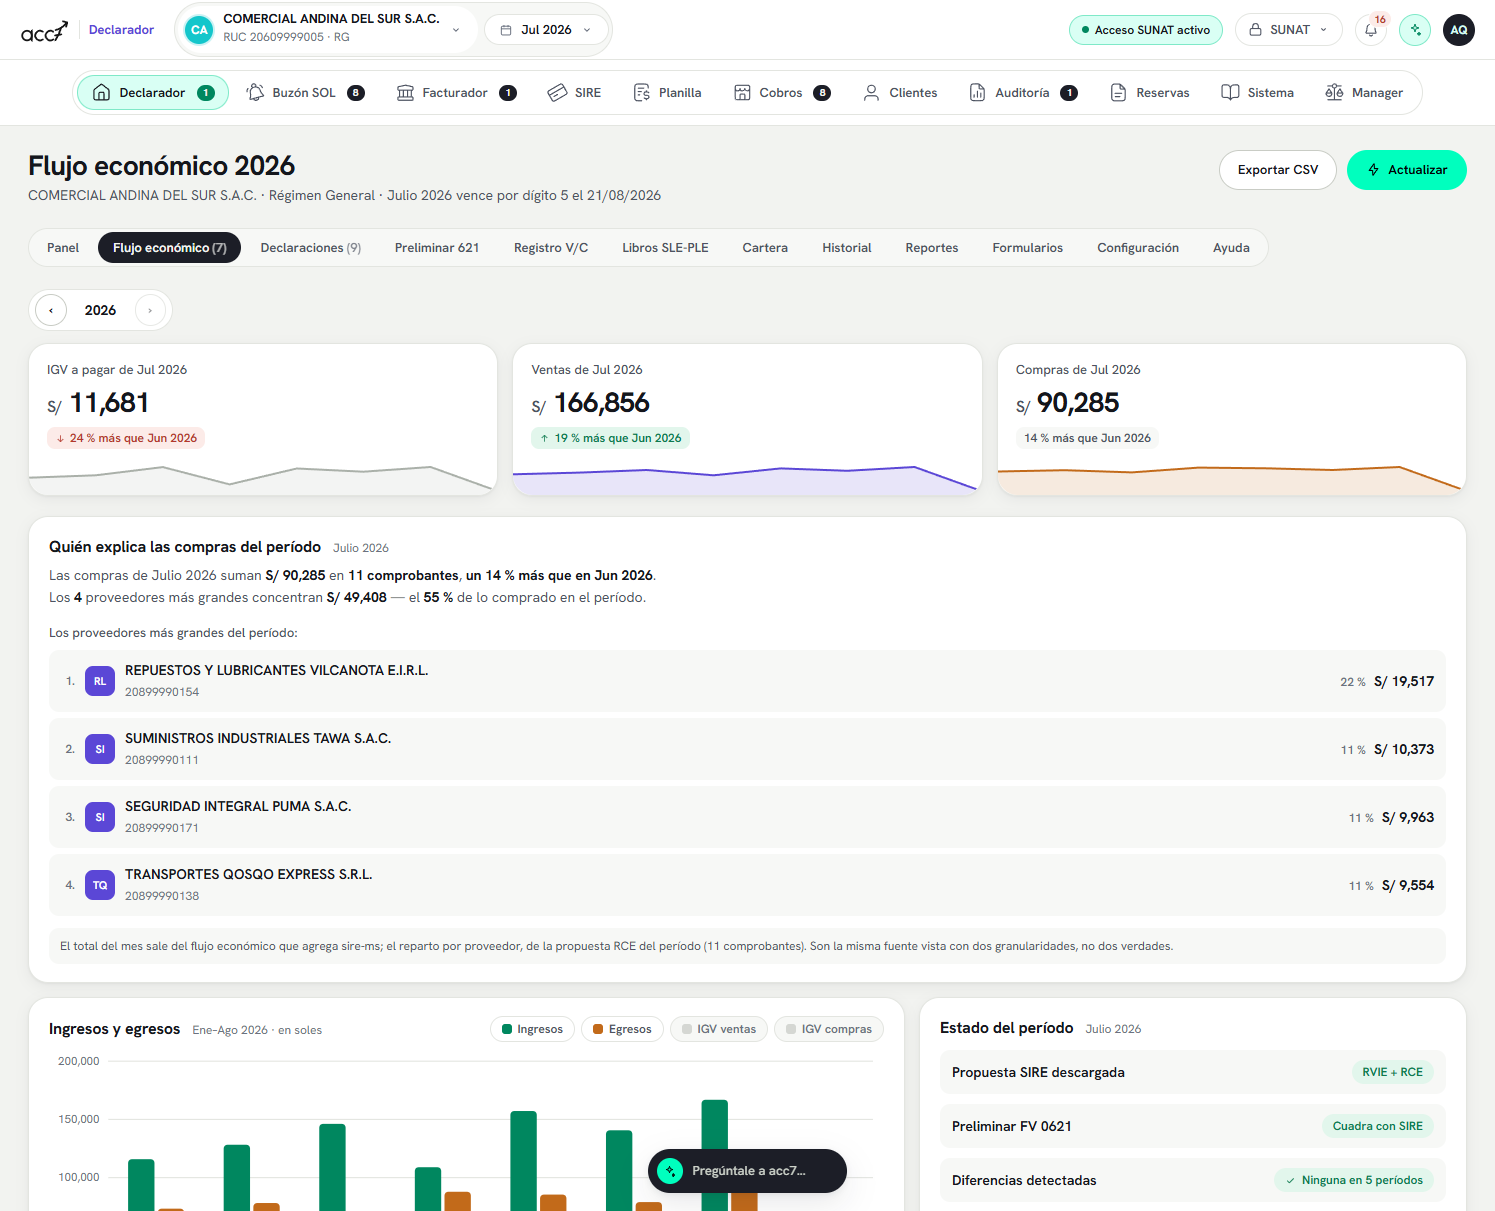Click the green AI sparkle icon in the header
The height and width of the screenshot is (1211, 1495).
click(1415, 30)
